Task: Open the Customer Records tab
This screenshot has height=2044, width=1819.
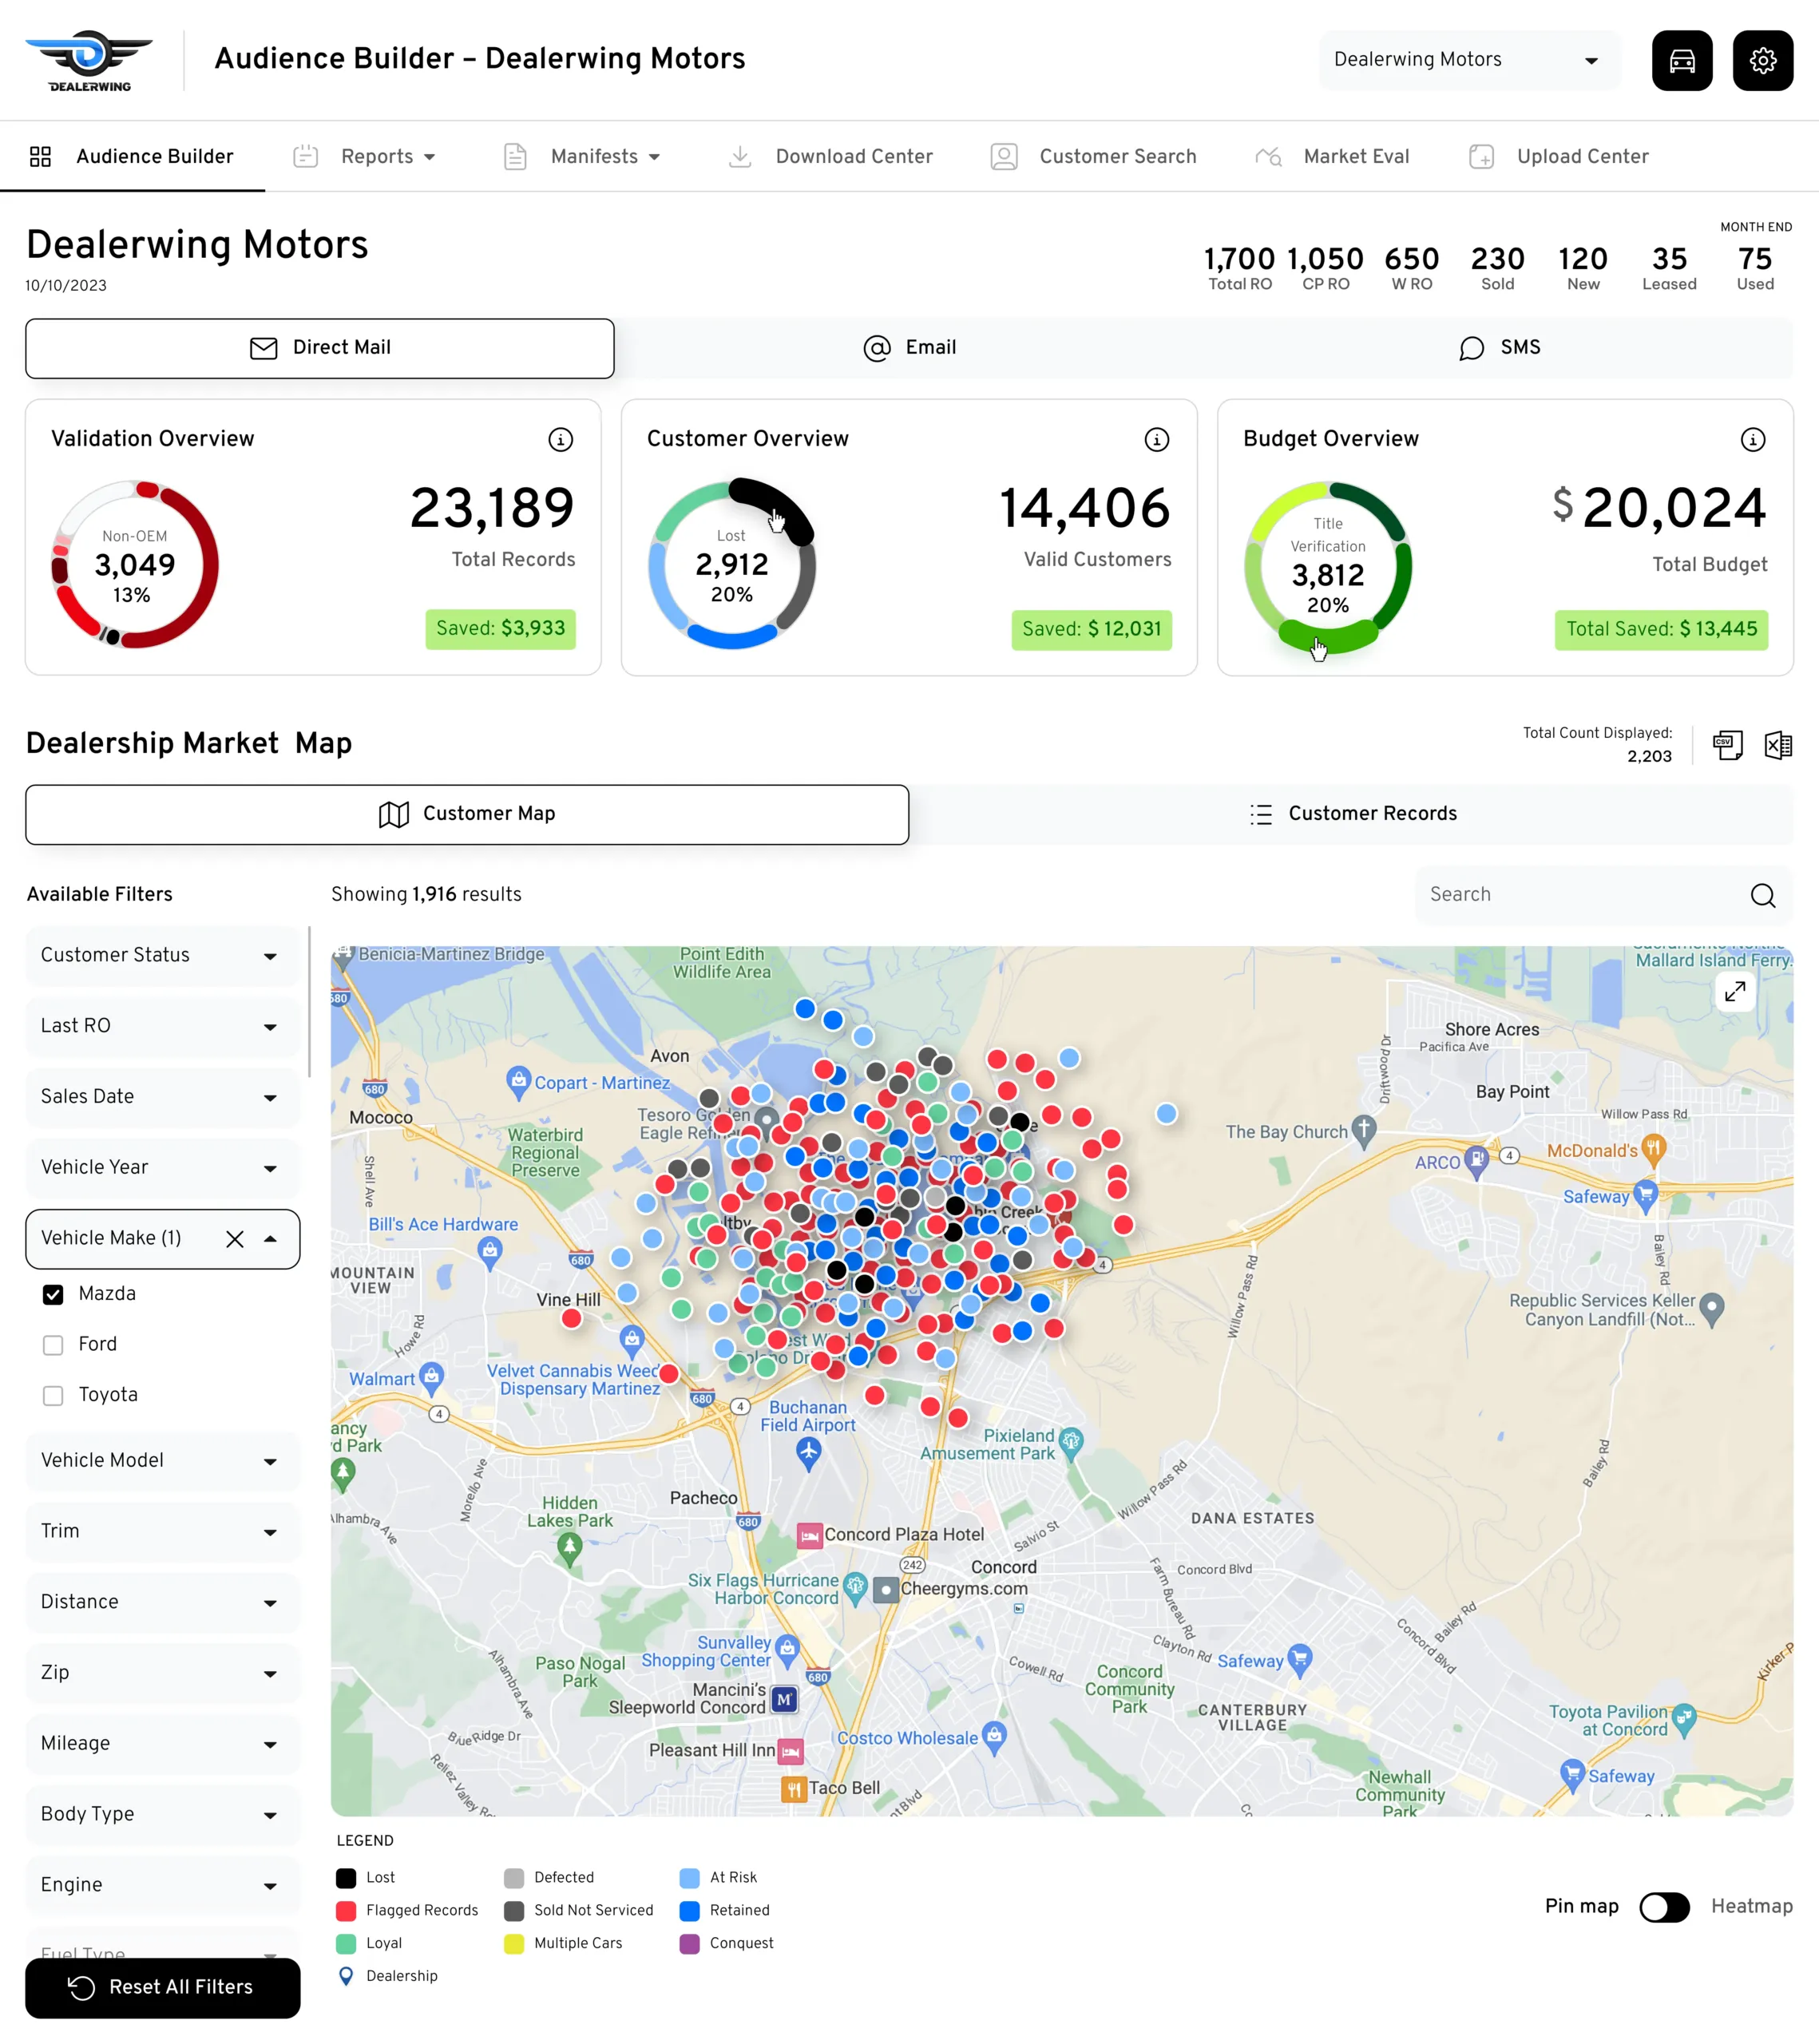Action: point(1352,814)
